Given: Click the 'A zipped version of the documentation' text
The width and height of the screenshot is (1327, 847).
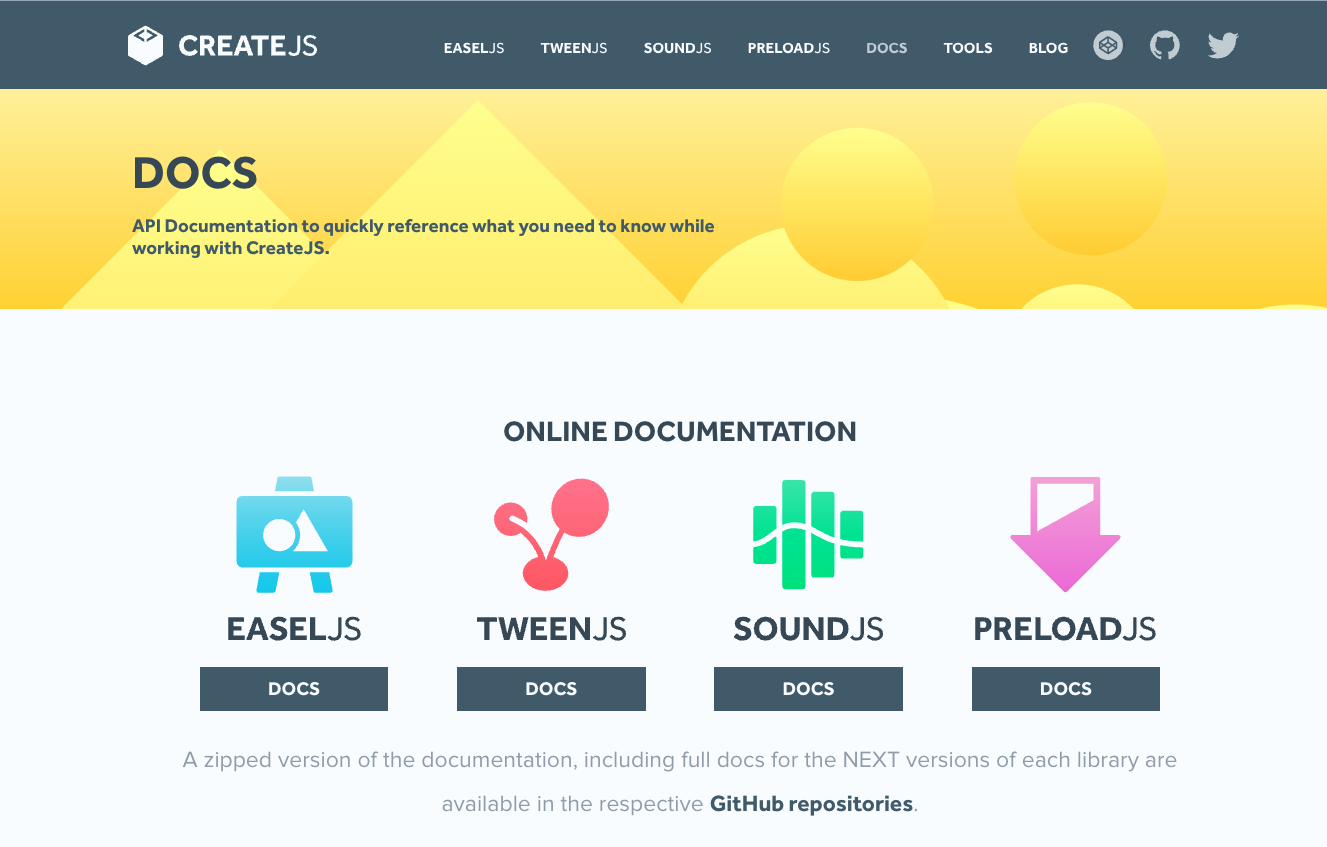Looking at the screenshot, I should tap(680, 782).
